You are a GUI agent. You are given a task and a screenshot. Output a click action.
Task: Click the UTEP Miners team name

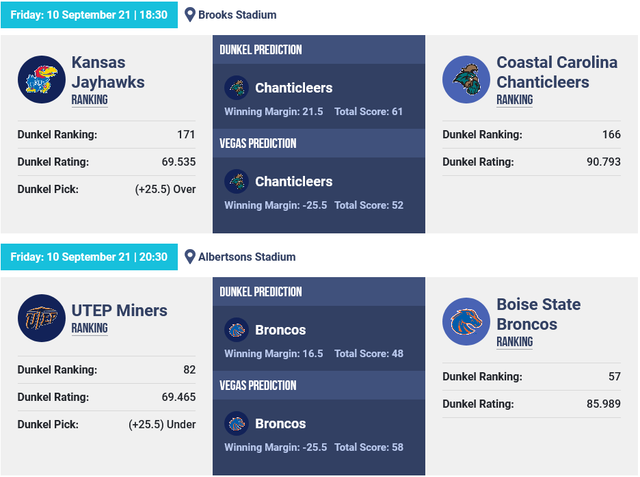[x=119, y=311]
